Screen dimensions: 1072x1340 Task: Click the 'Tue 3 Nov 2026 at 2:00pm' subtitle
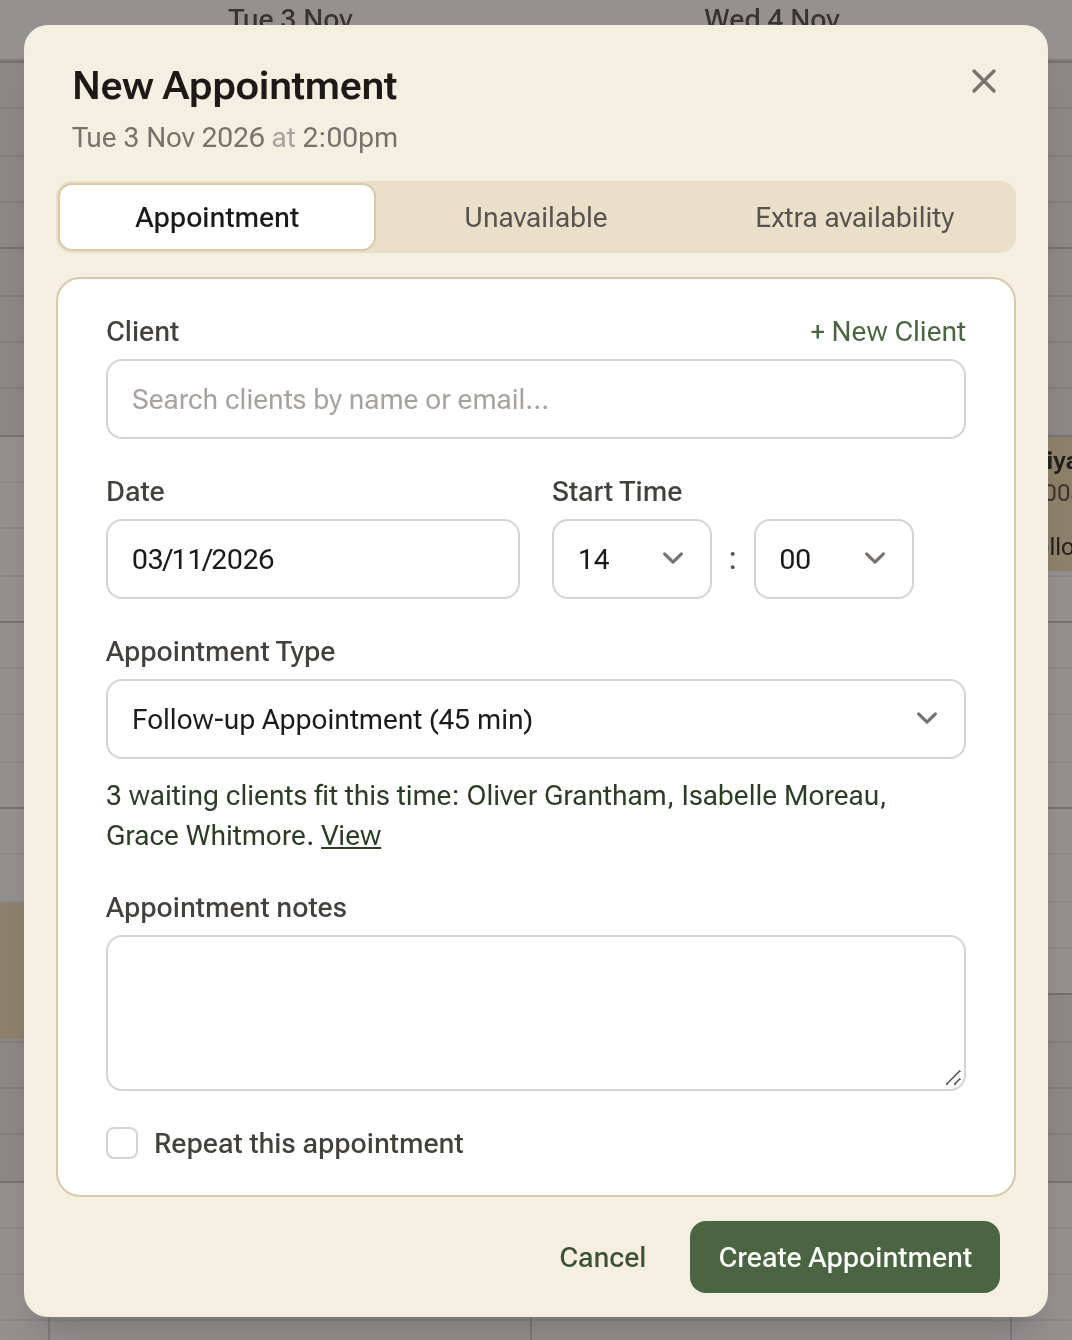[x=235, y=137]
